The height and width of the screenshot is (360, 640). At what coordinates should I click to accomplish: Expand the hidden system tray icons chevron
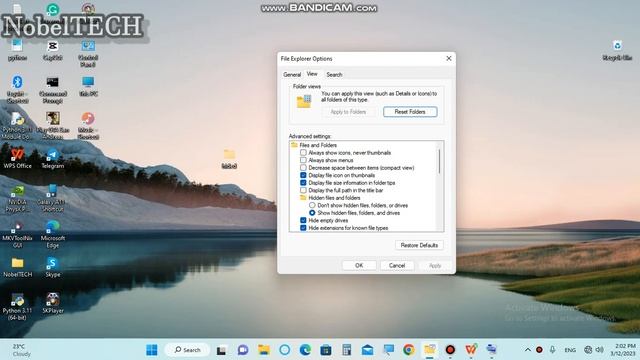click(527, 350)
